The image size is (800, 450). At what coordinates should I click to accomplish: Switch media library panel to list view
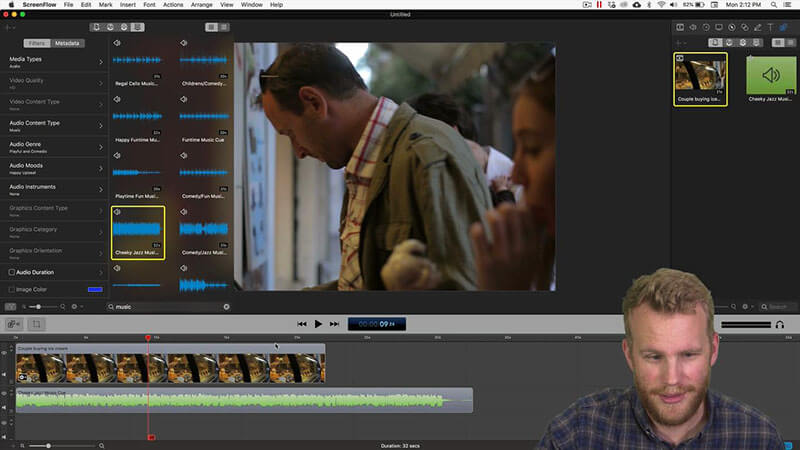point(790,43)
